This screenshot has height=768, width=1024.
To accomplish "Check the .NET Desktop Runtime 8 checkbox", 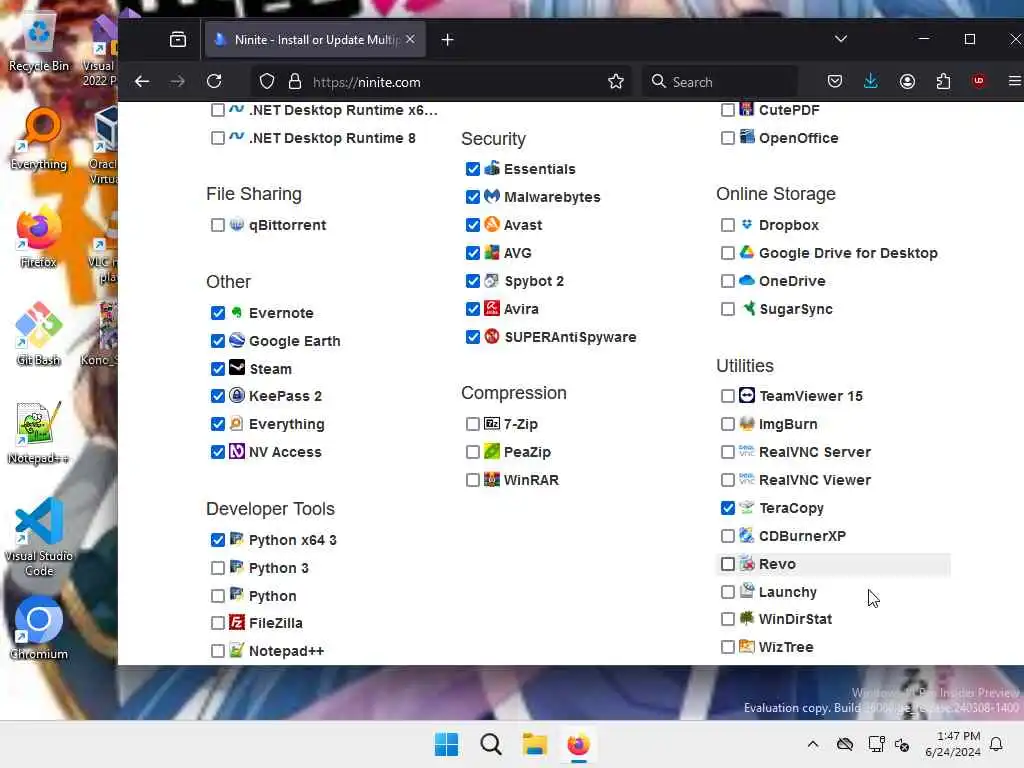I will coord(217,138).
